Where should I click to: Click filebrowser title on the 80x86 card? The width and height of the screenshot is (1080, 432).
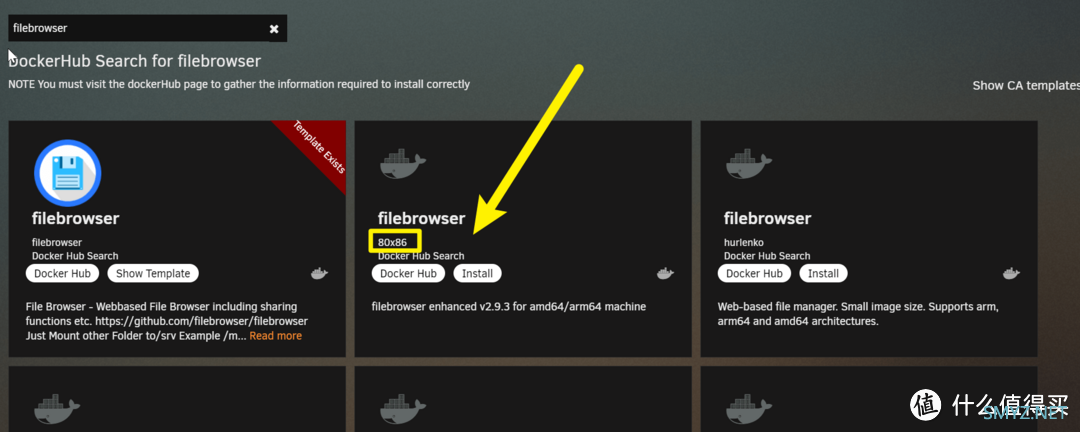(x=422, y=218)
